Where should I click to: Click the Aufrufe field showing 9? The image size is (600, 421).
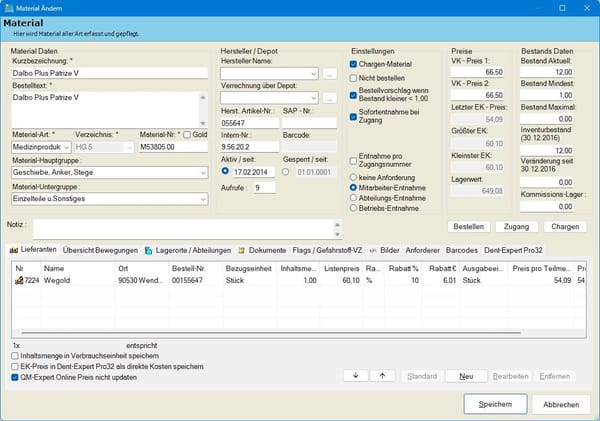265,188
